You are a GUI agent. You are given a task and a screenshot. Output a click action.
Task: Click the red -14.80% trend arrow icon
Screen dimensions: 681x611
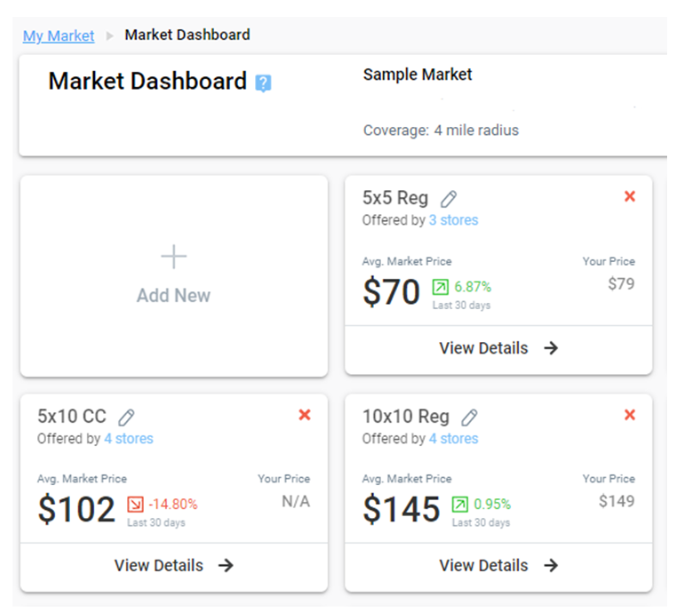[x=135, y=504]
